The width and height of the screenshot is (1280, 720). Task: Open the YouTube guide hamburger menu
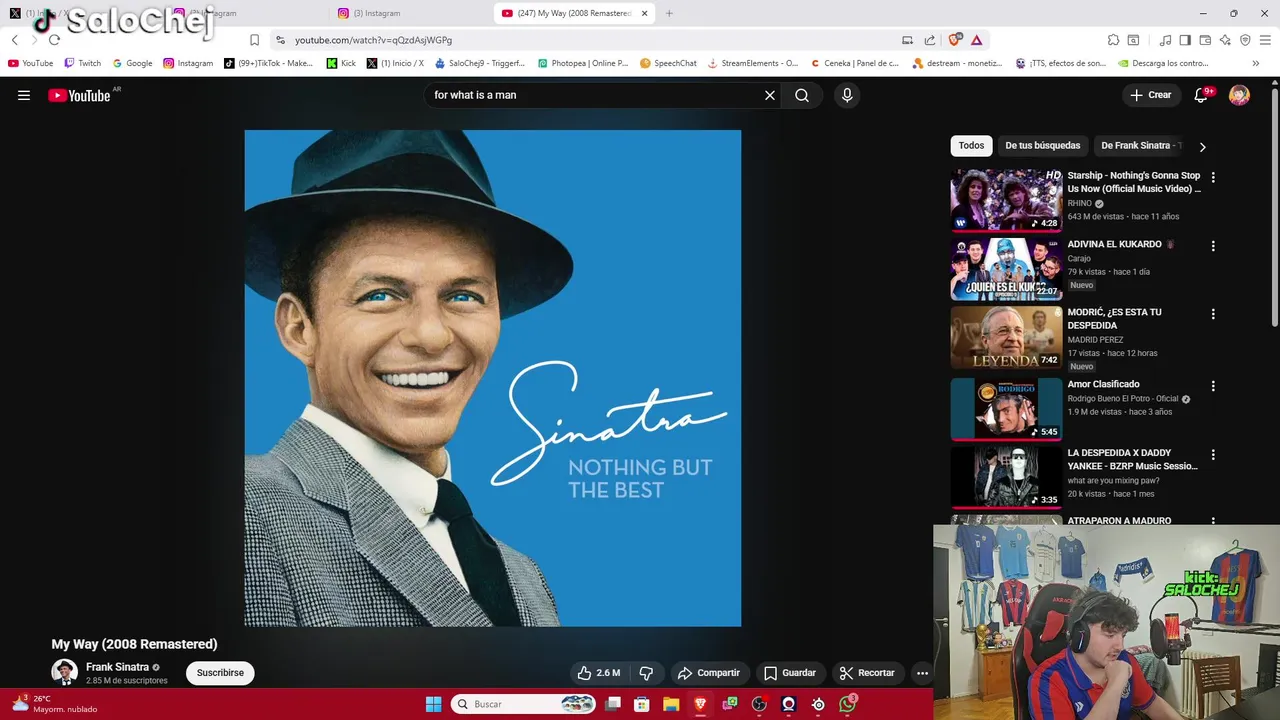point(24,95)
